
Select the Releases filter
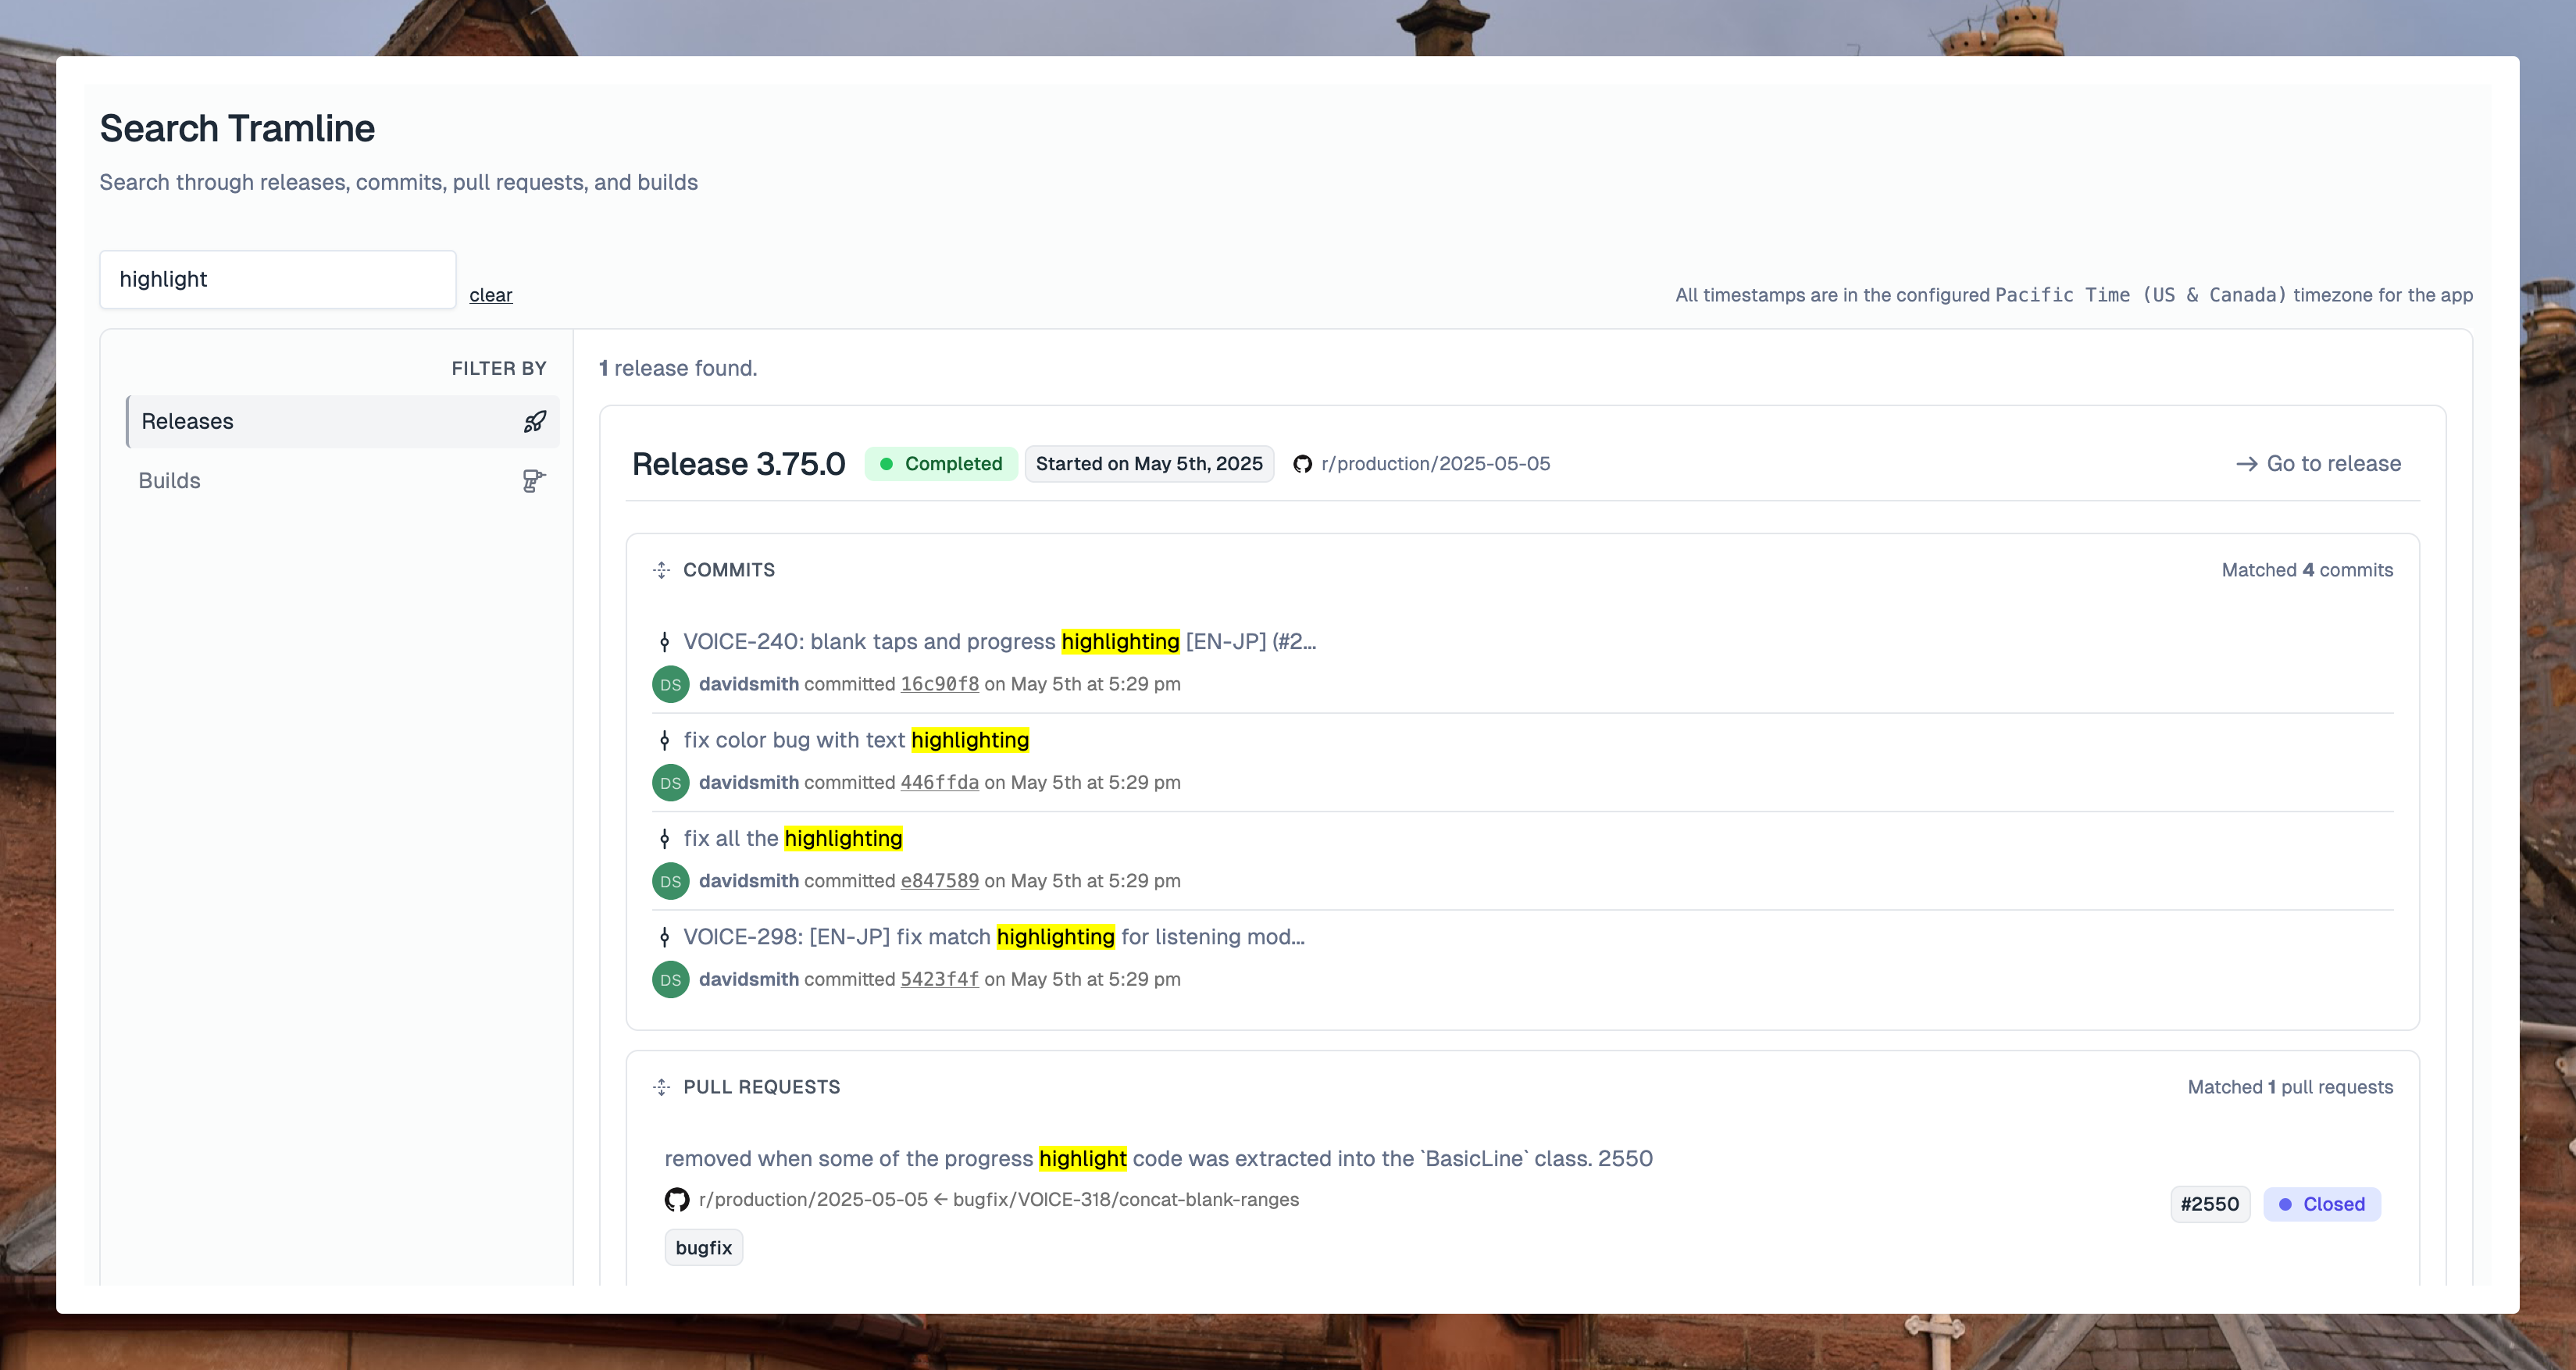[x=342, y=421]
